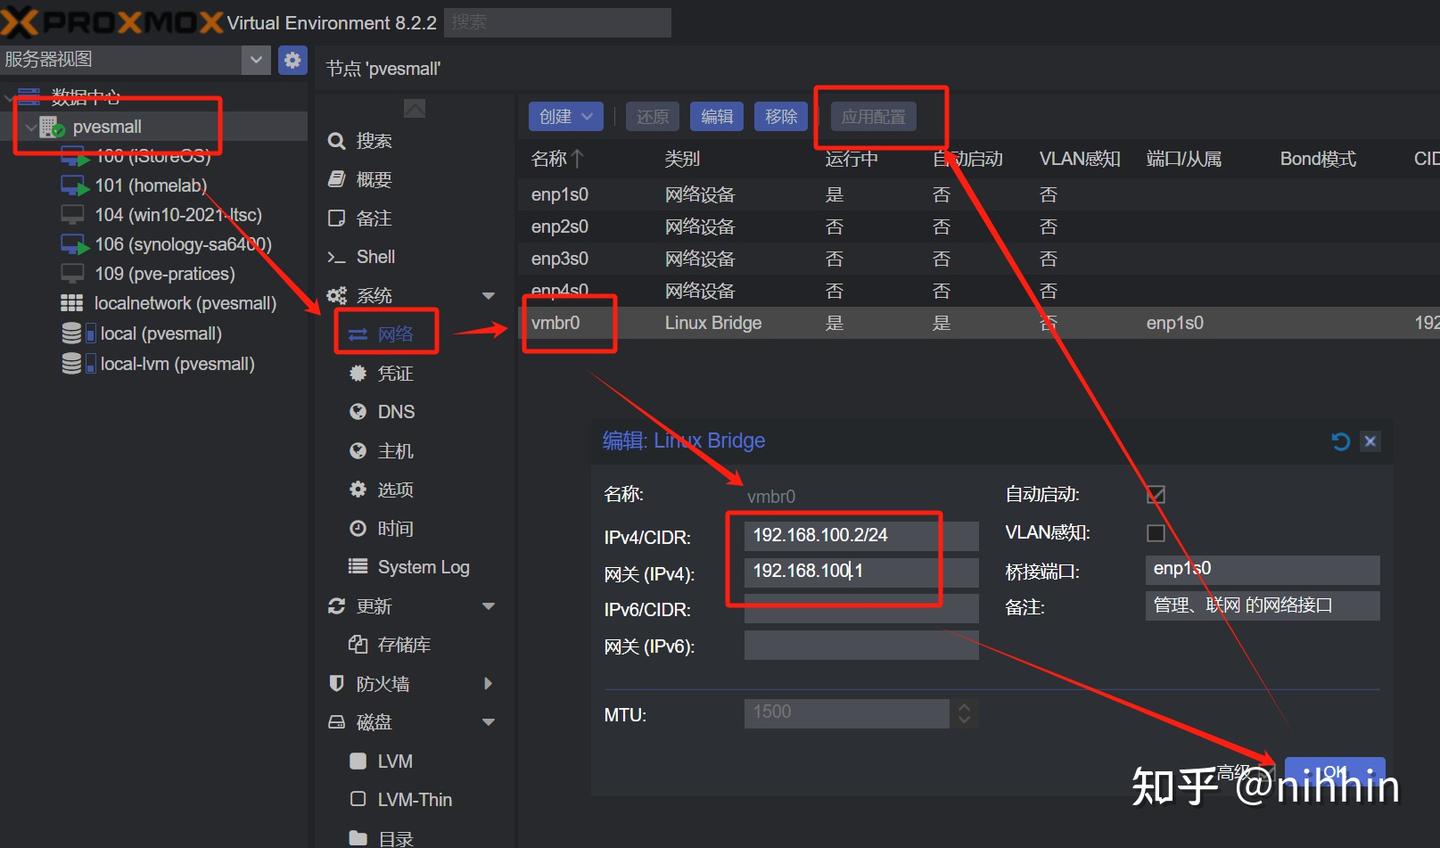Click the 网关 (IPv6) gateway field
The width and height of the screenshot is (1440, 848).
click(861, 646)
